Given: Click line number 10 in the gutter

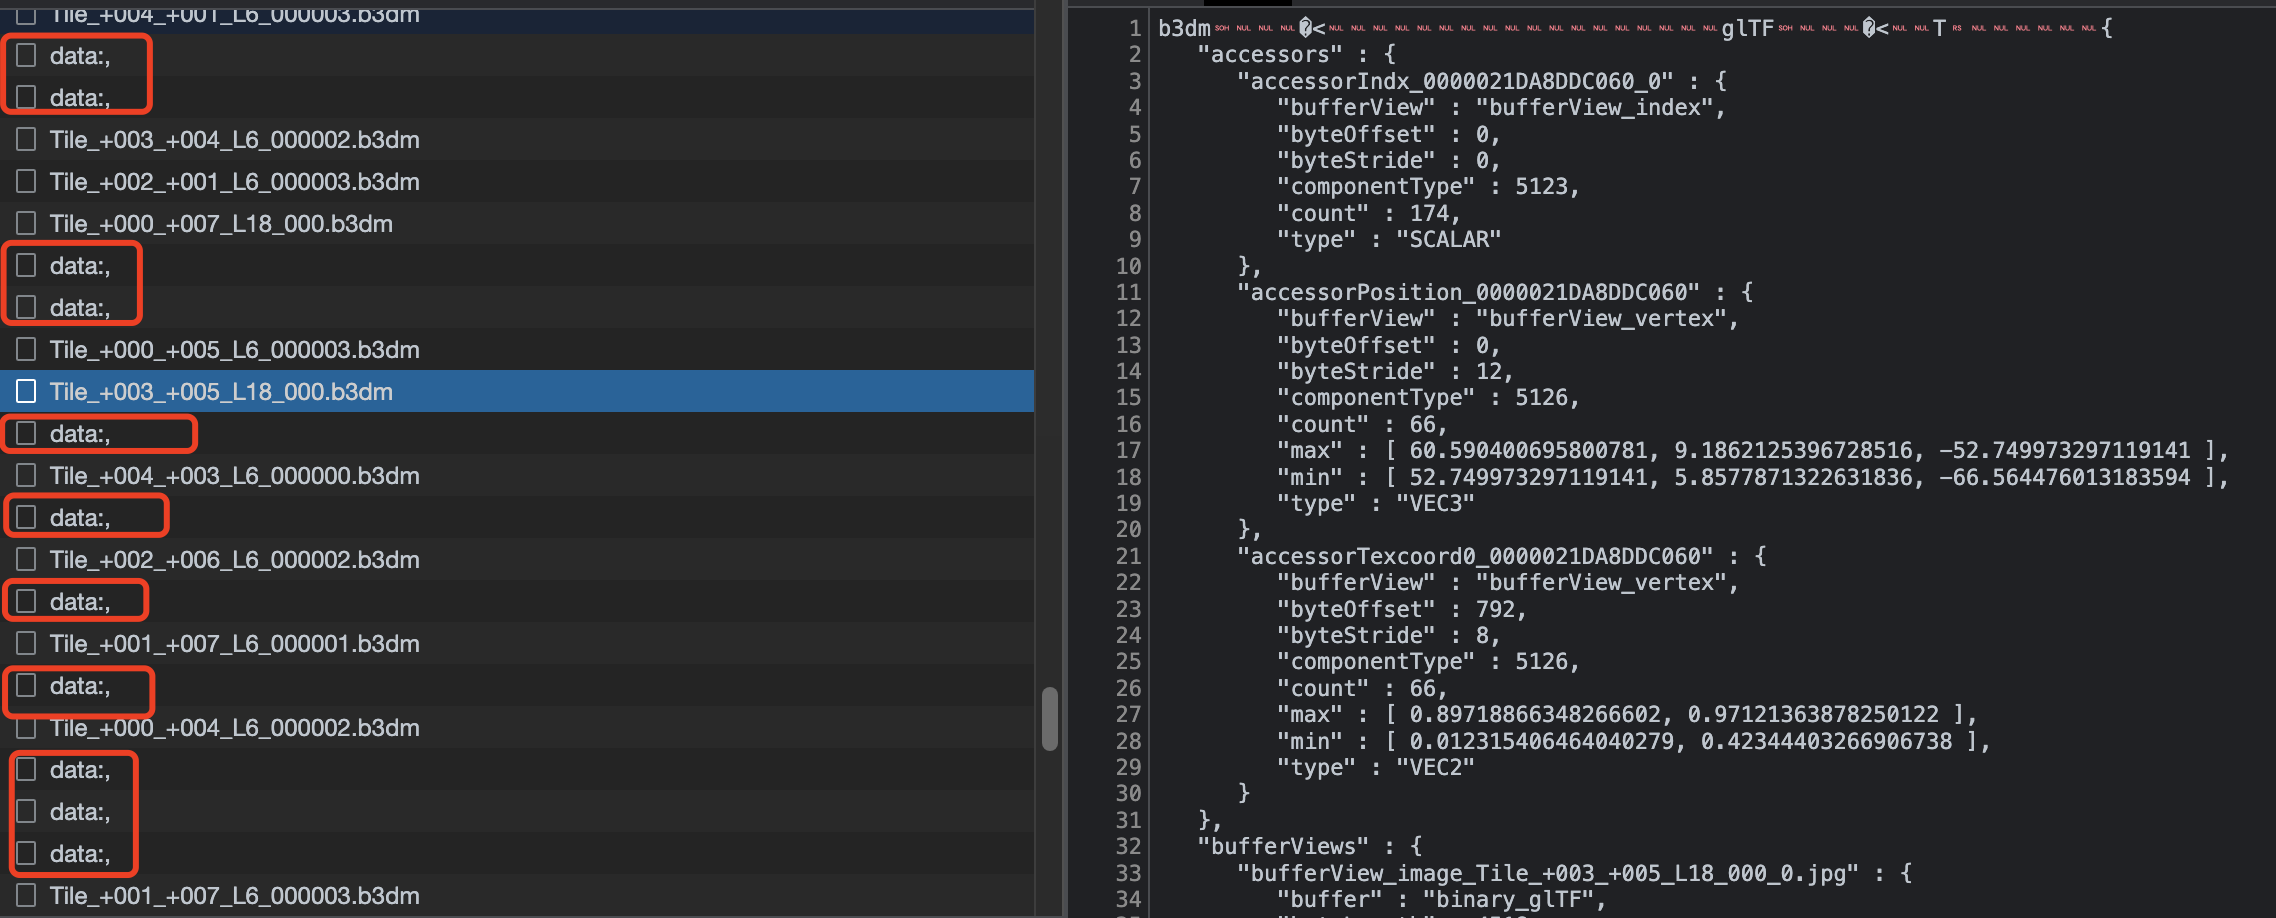Looking at the screenshot, I should pyautogui.click(x=1128, y=266).
